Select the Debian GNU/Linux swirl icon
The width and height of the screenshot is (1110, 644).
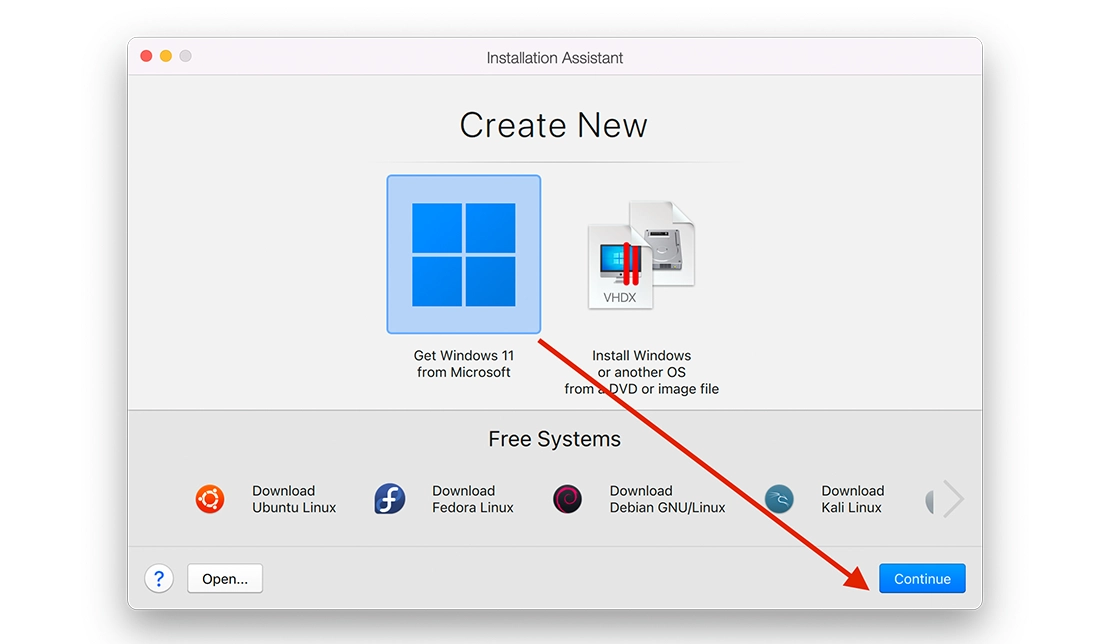[567, 499]
